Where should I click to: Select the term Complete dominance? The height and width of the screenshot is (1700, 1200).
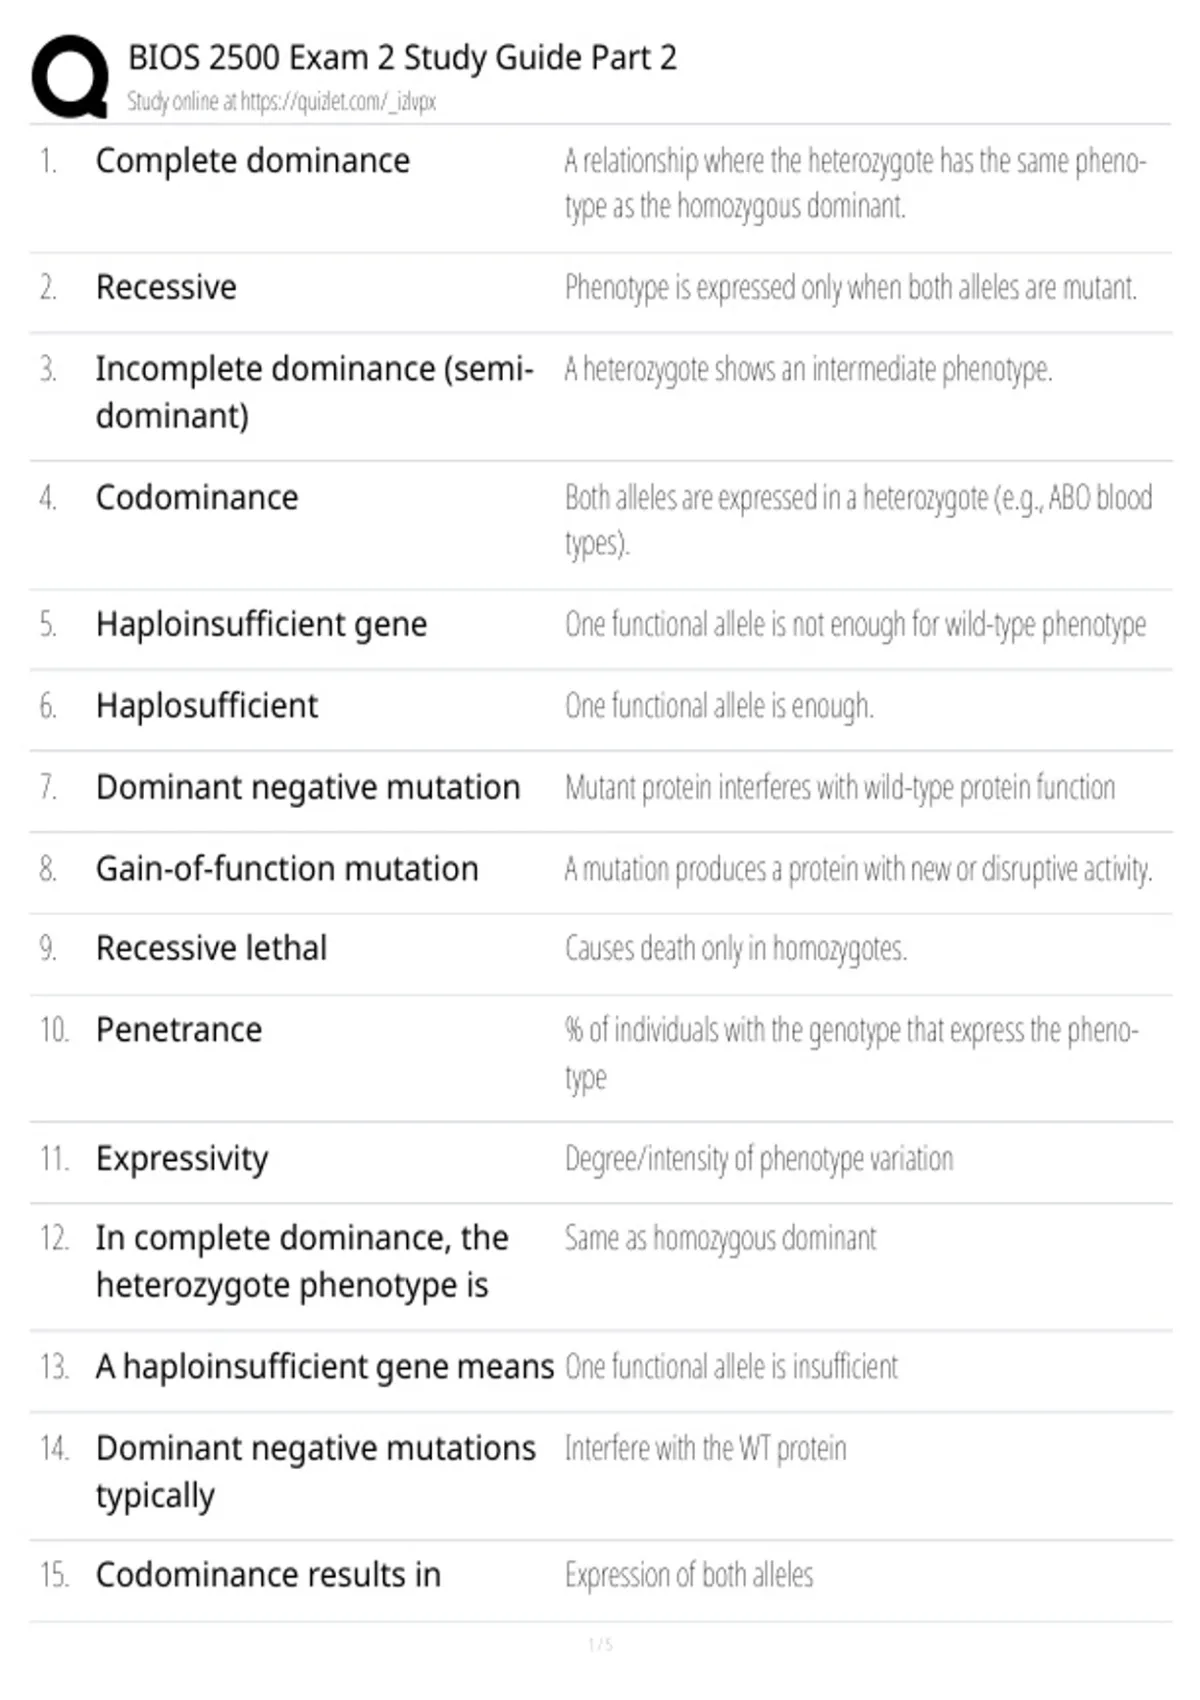click(253, 161)
